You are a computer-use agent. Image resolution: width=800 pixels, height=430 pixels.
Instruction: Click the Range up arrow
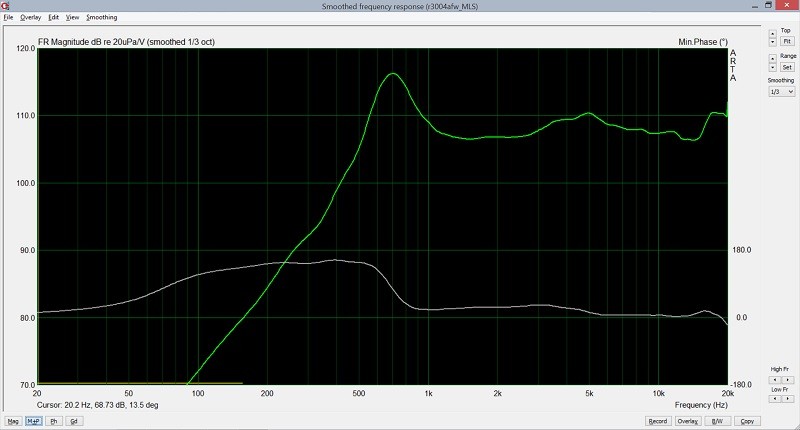(x=772, y=59)
